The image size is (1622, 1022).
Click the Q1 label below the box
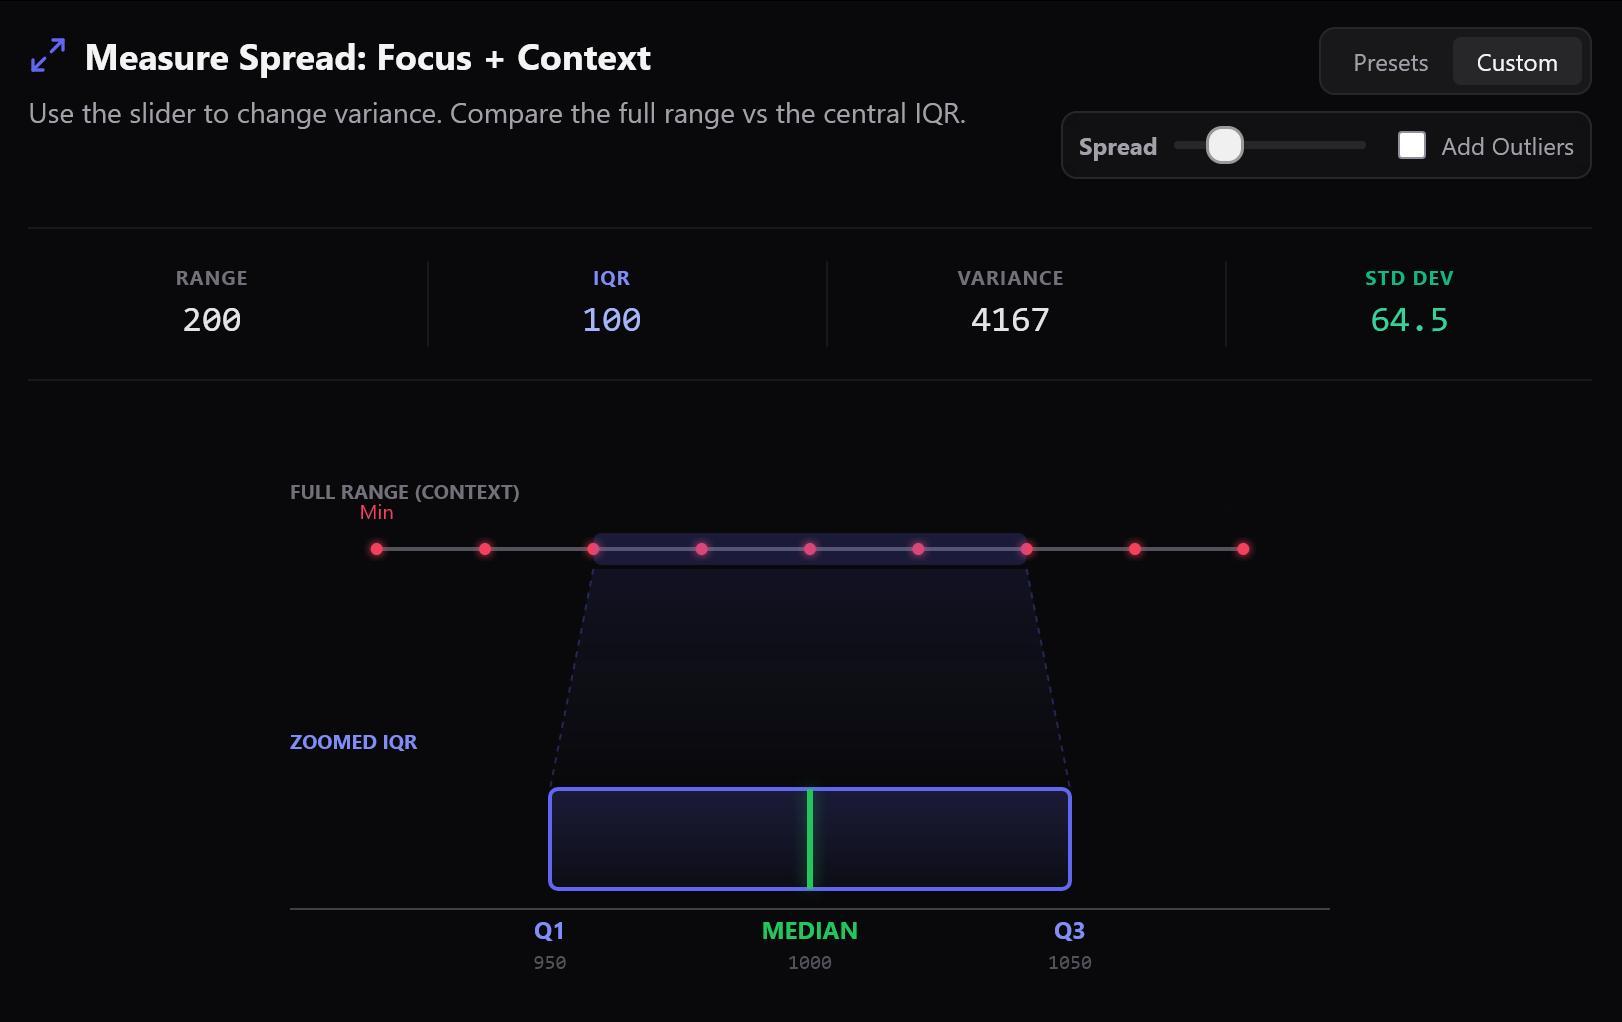(549, 931)
